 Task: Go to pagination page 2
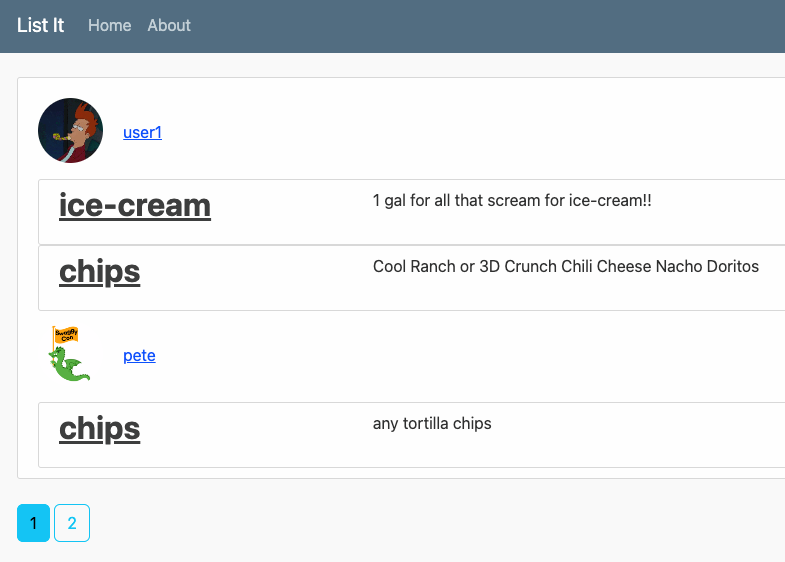coord(72,523)
